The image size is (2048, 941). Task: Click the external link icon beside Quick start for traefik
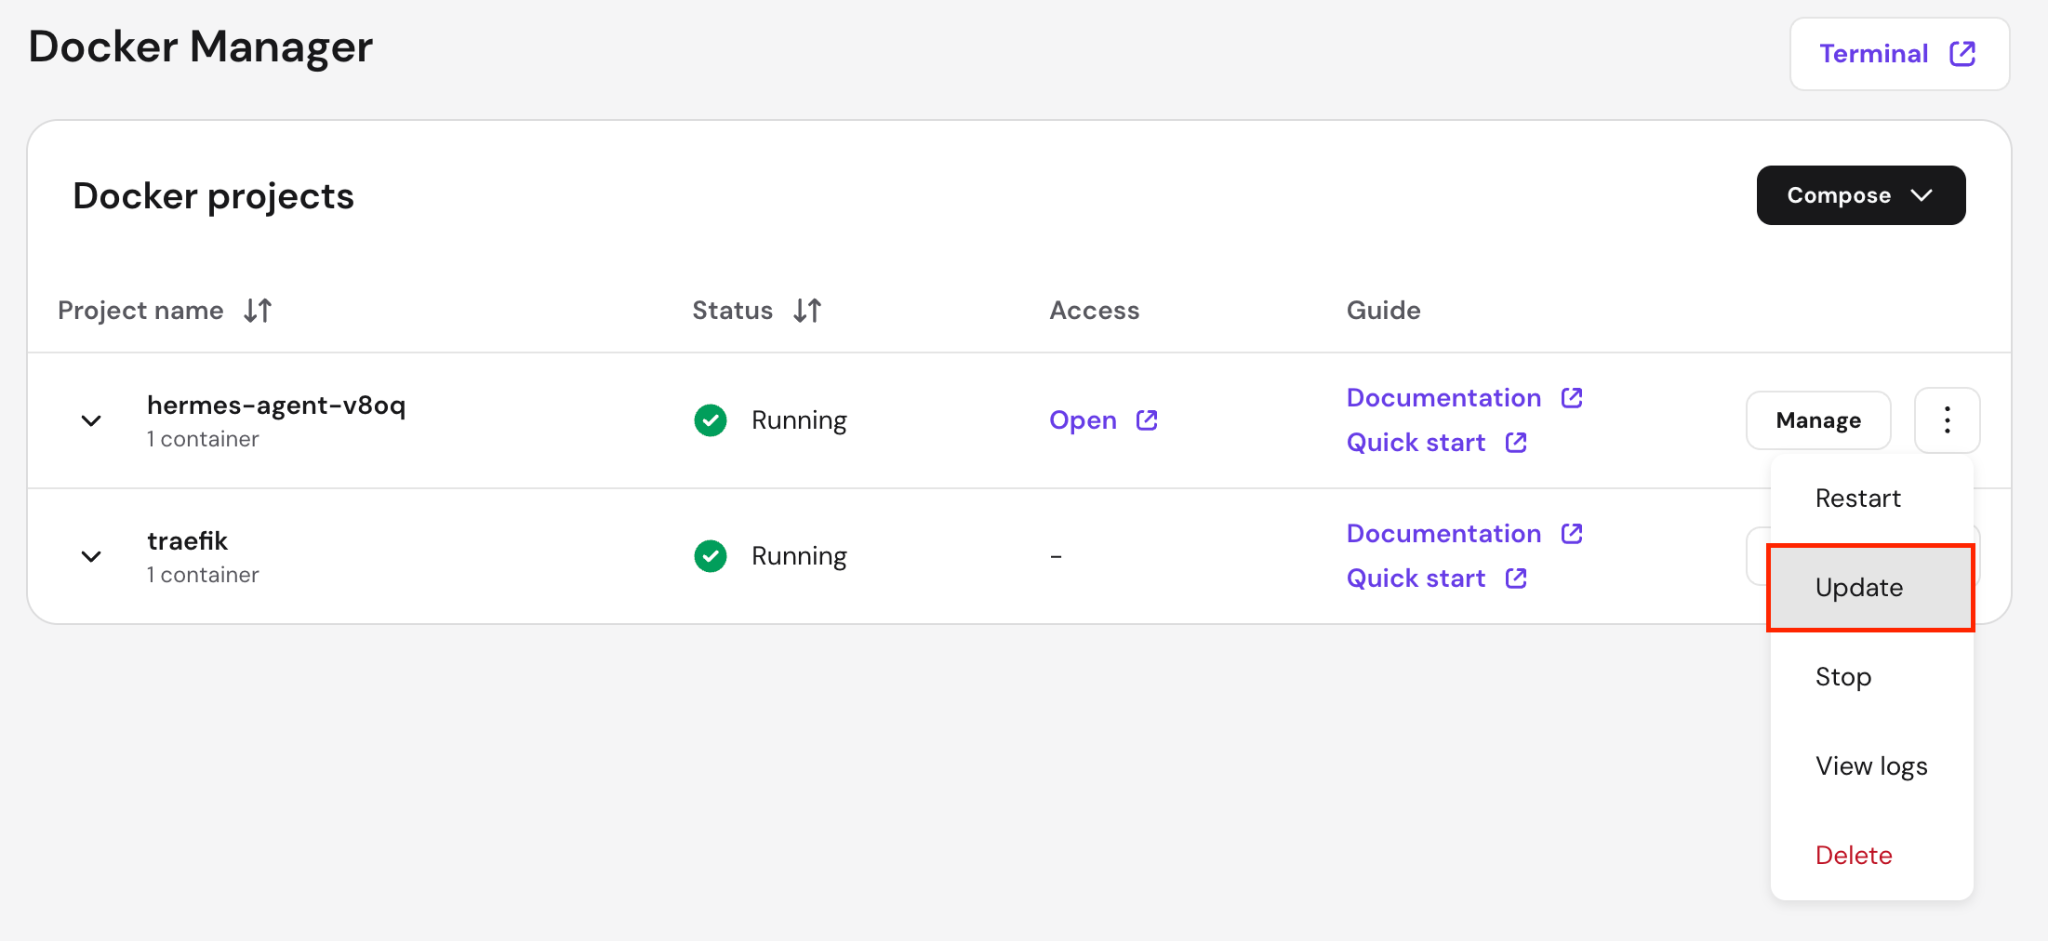(1516, 578)
